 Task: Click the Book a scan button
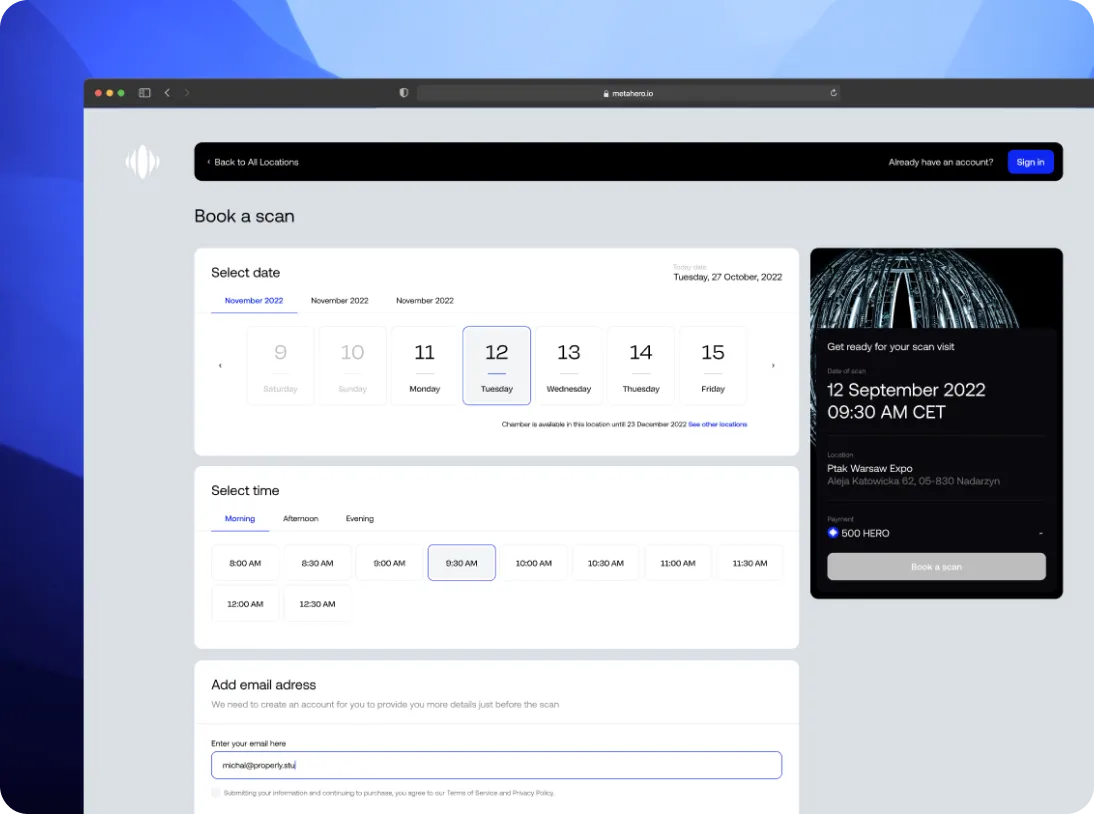click(x=936, y=566)
